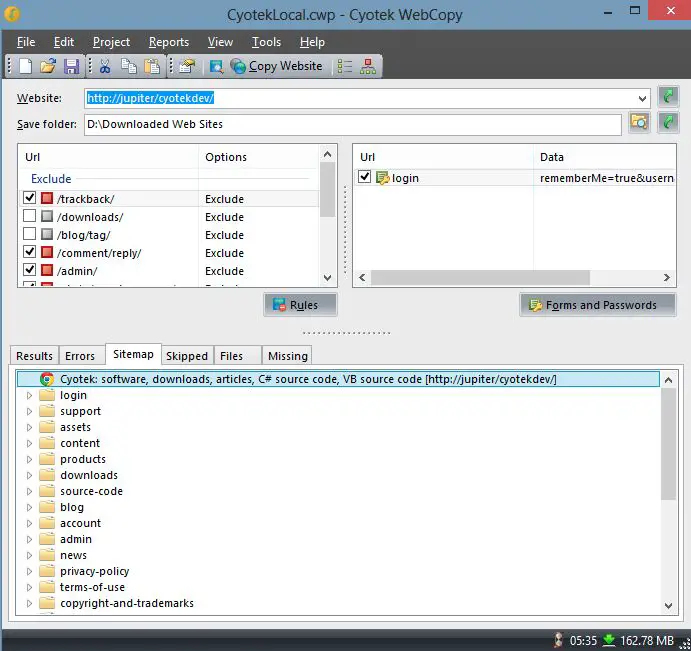Click the 162.78 MB status bar value
The height and width of the screenshot is (651, 691).
coord(646,640)
